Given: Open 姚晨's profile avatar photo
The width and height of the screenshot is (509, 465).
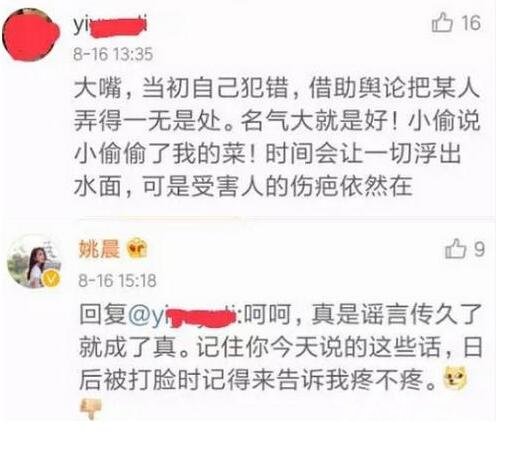Looking at the screenshot, I should (34, 261).
